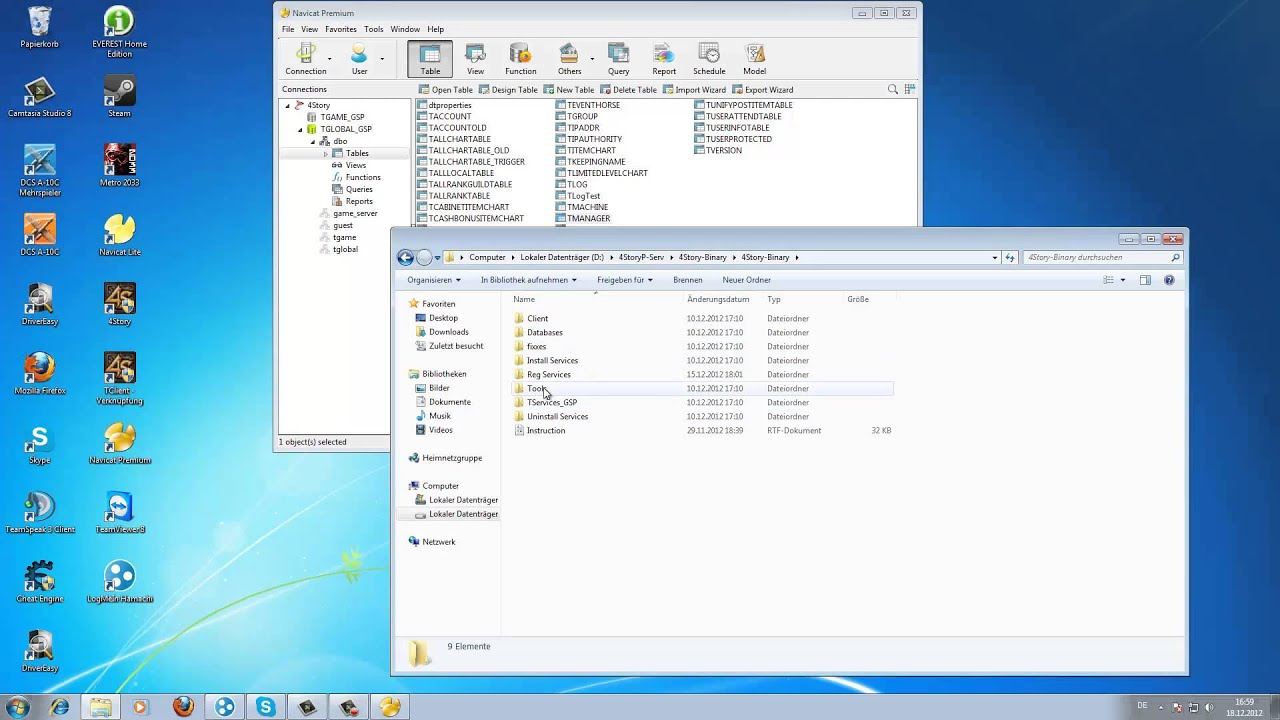
Task: Click Import Wizard in Navicat
Action: click(694, 90)
